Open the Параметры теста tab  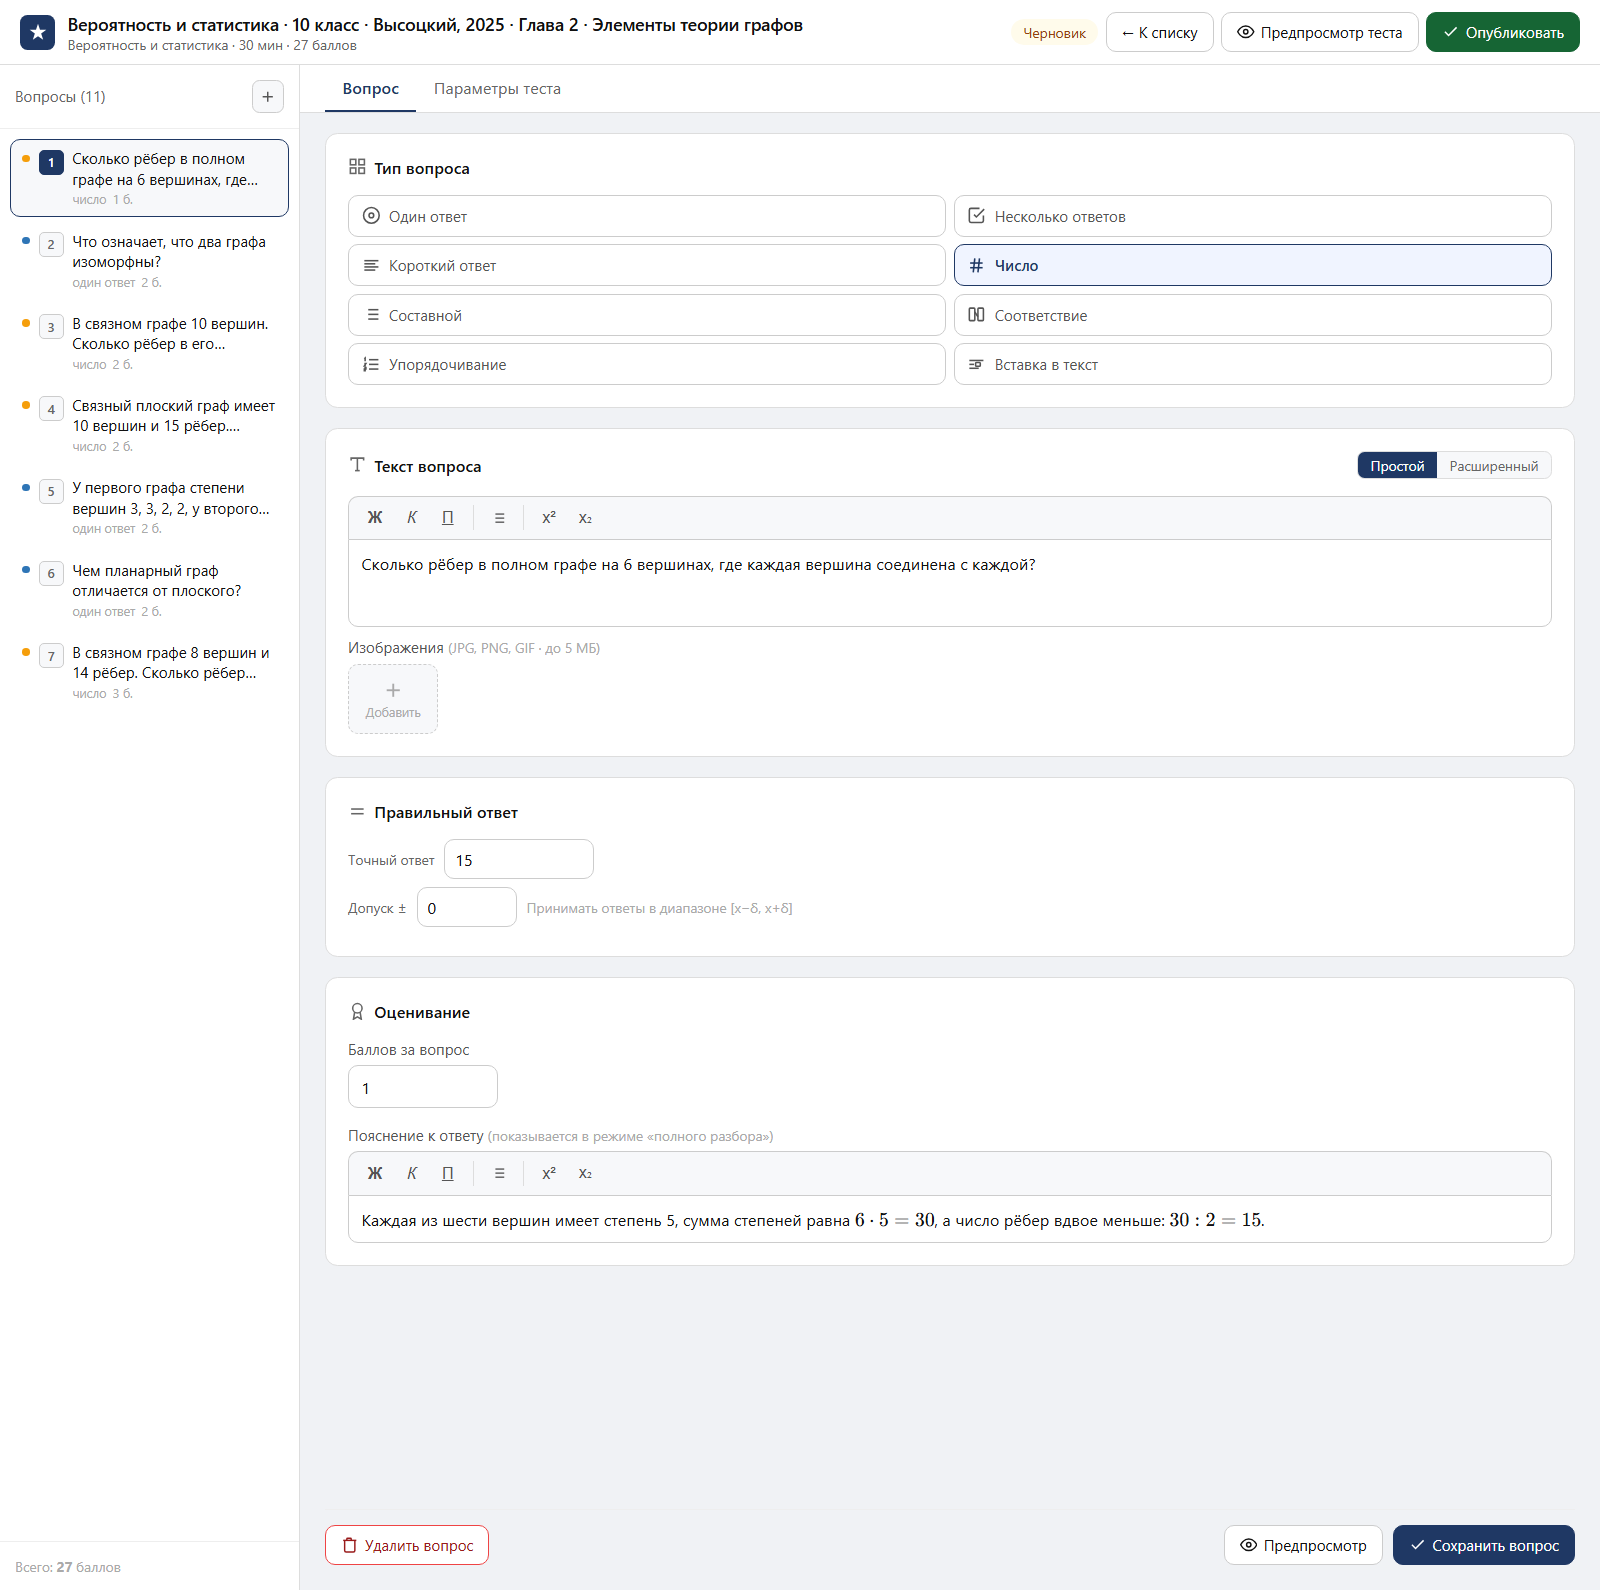(497, 89)
